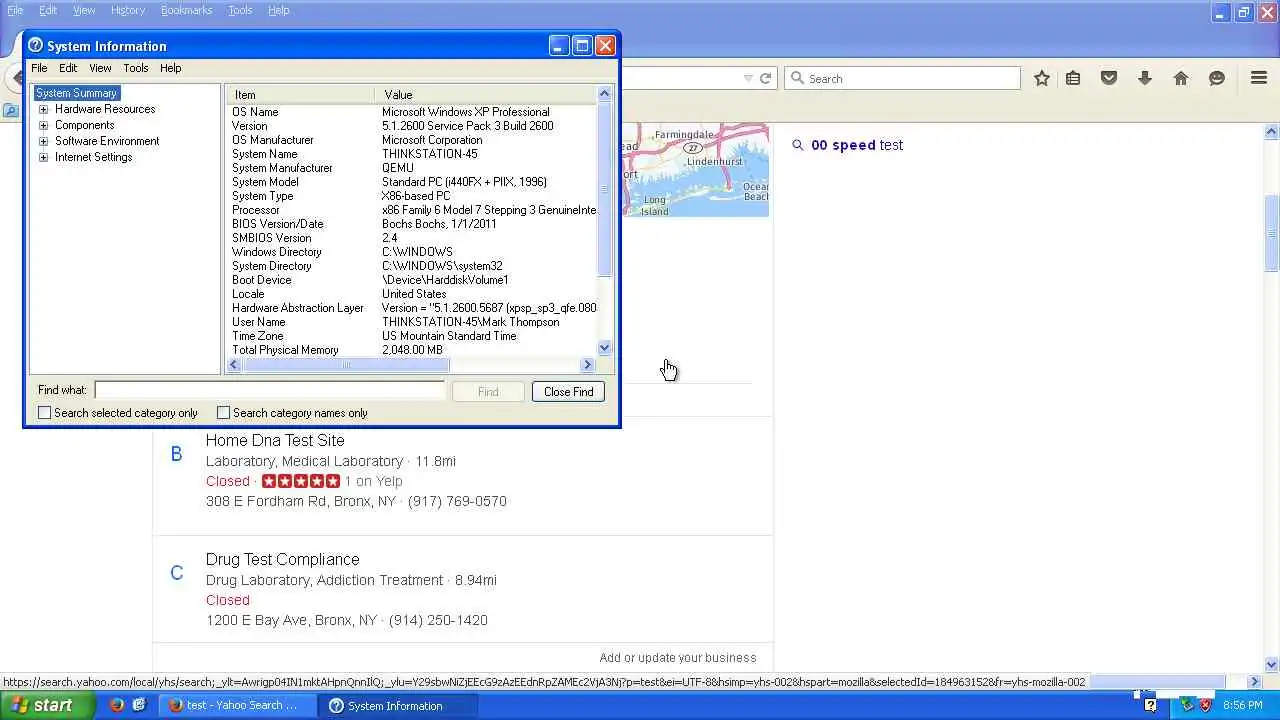This screenshot has height=720, width=1280.
Task: Click the details list scroll-down arrow
Action: coord(604,348)
